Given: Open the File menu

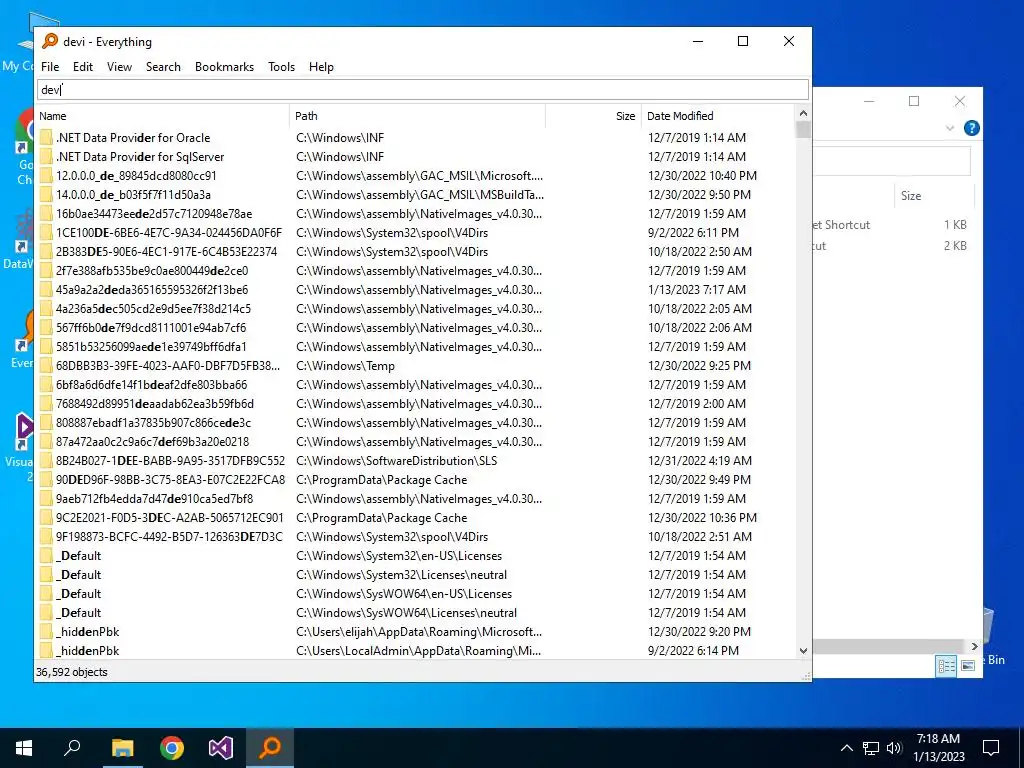Looking at the screenshot, I should [x=50, y=67].
